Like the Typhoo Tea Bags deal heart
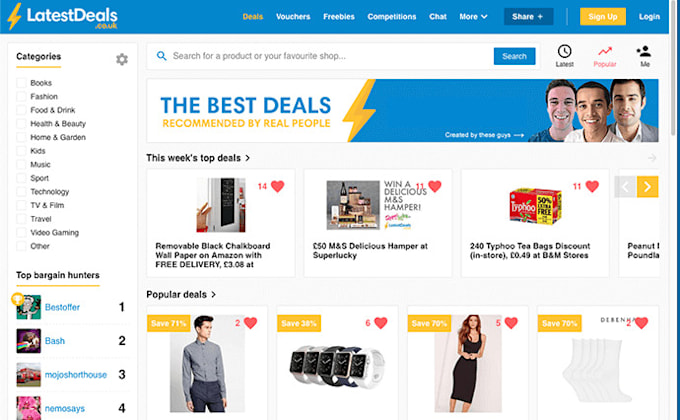Viewport: 680px width, 420px height. (x=592, y=186)
